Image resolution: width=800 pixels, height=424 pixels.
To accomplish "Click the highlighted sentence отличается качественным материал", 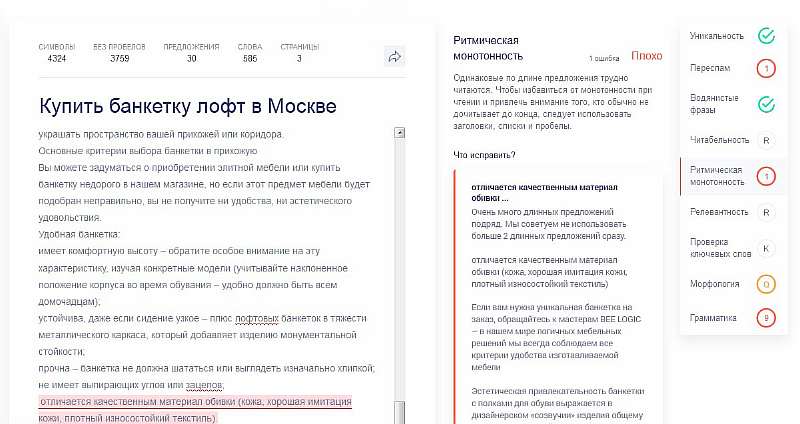I will 195,410.
